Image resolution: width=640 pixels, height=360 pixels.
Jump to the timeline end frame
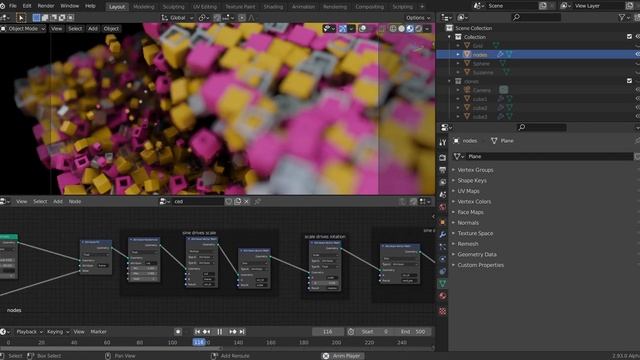[x=242, y=332]
